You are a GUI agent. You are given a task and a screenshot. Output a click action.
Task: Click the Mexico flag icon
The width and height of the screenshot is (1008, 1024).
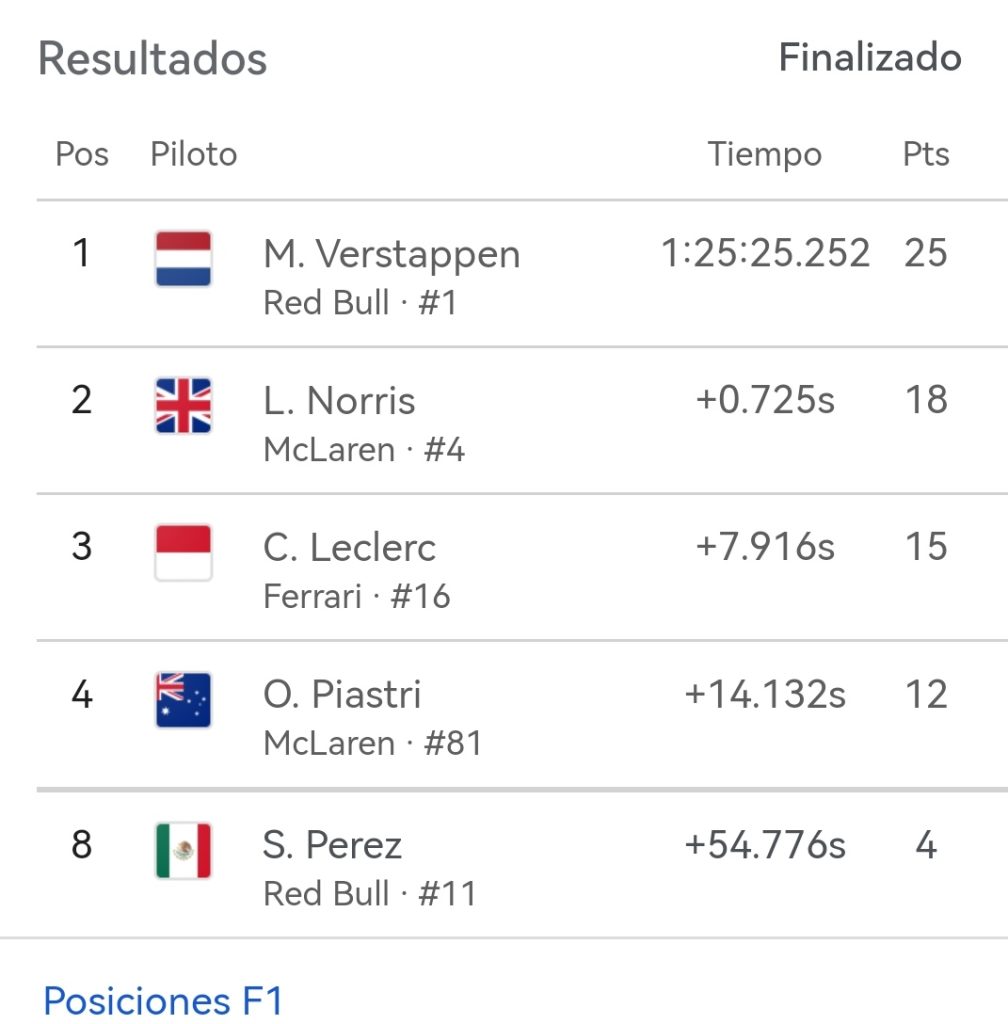(x=183, y=850)
